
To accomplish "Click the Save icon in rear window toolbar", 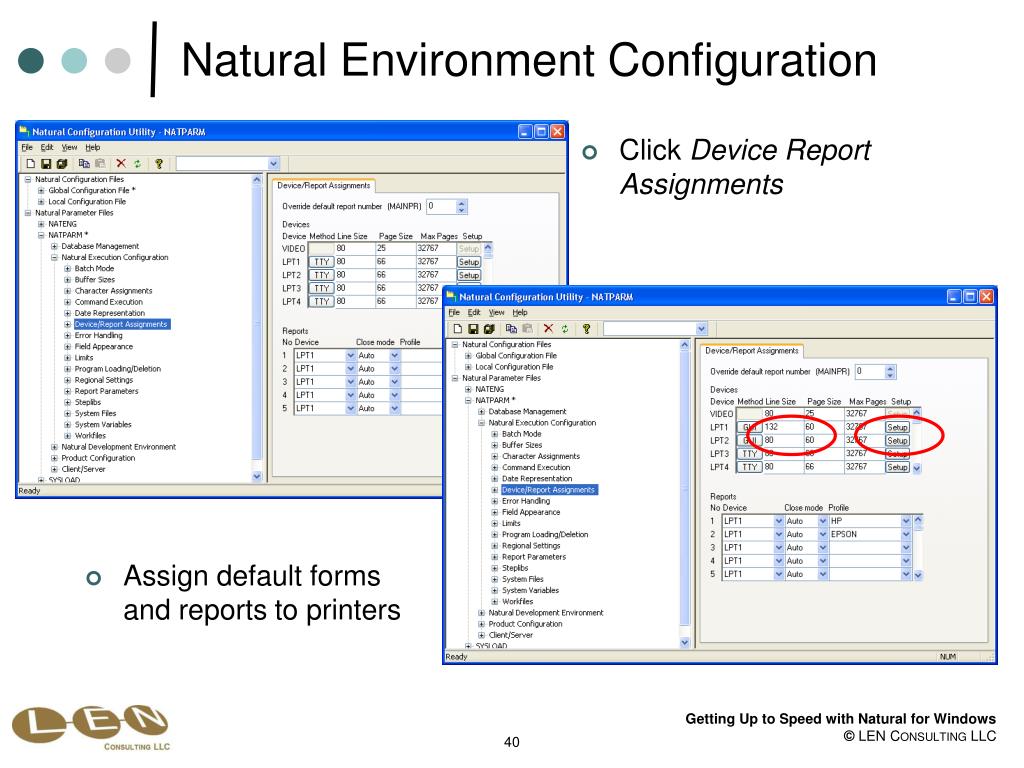I will 46,163.
